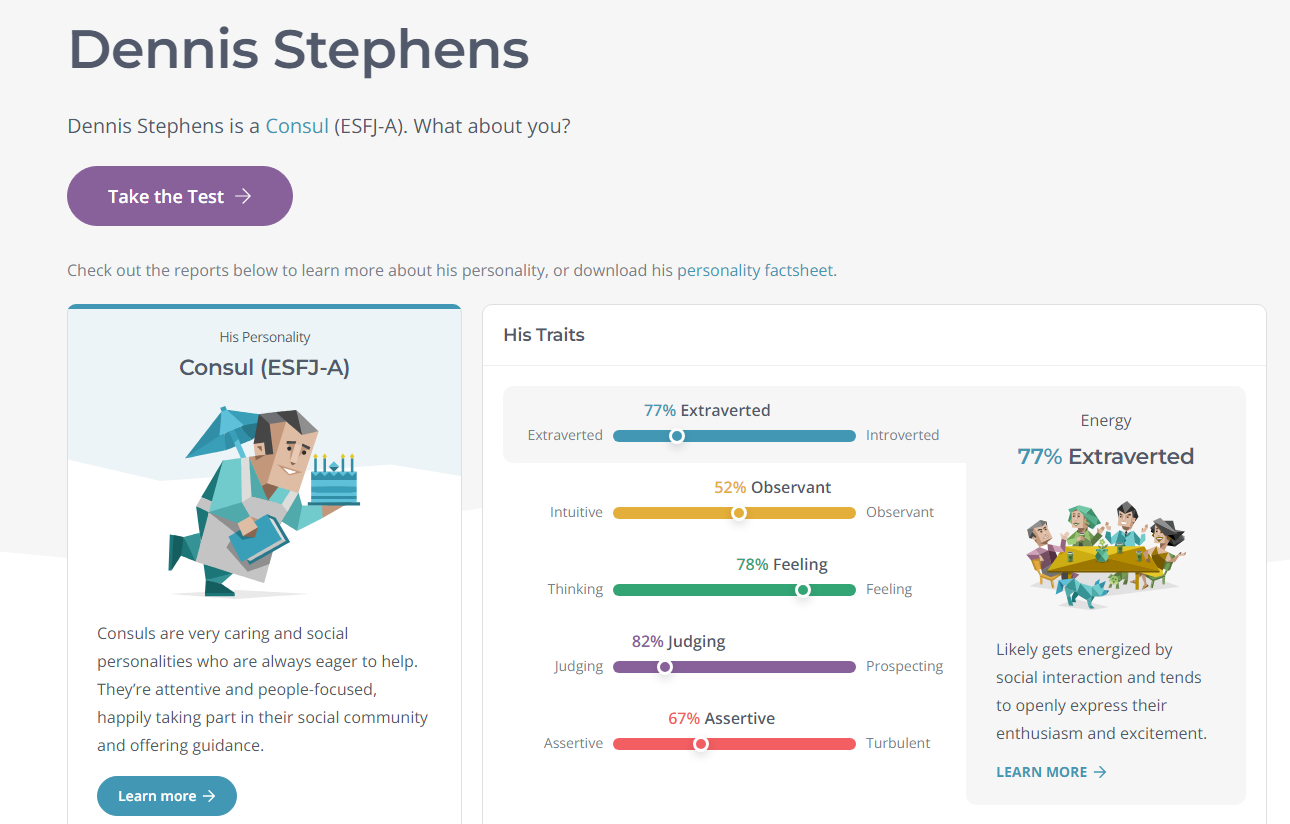Screen dimensions: 1290x824
Task: Click the Consul character illustration
Action: (x=262, y=500)
